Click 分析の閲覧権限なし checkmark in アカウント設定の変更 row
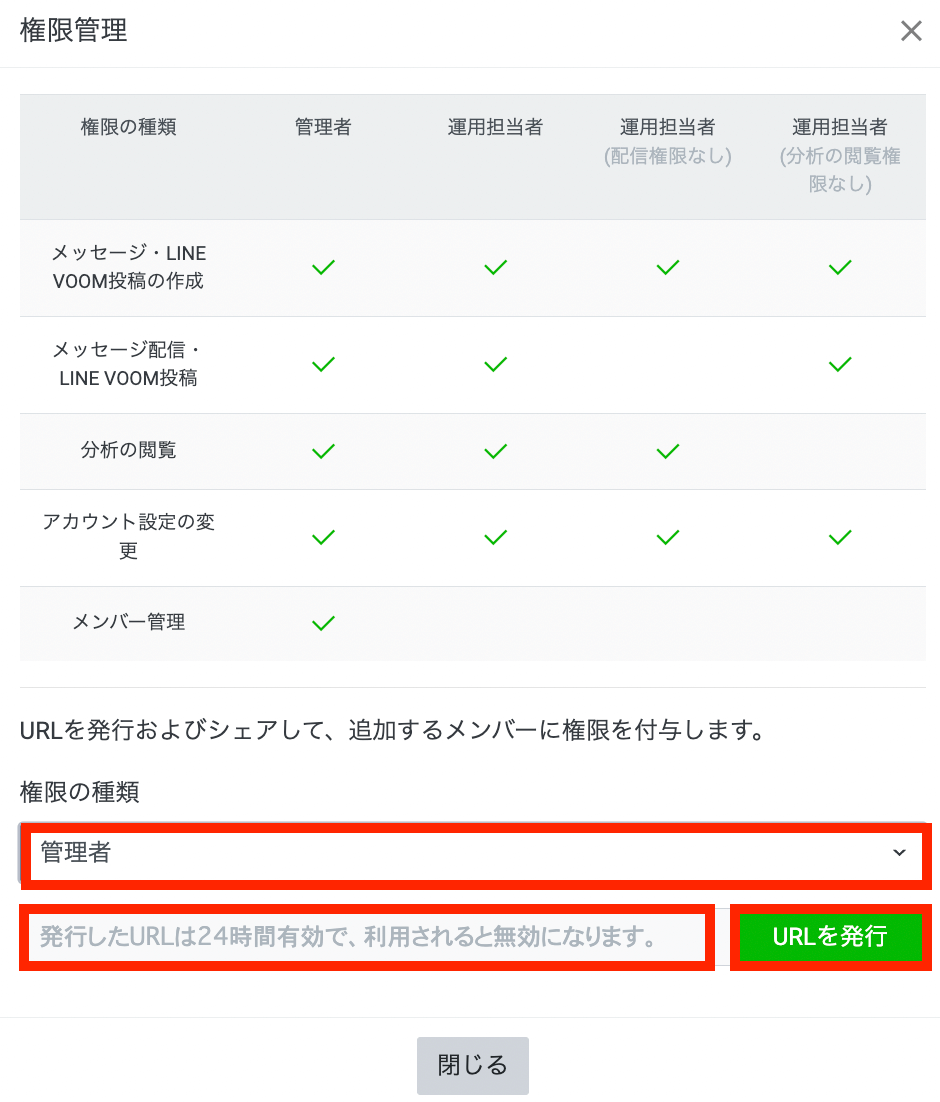This screenshot has width=940, height=1102. 840,538
